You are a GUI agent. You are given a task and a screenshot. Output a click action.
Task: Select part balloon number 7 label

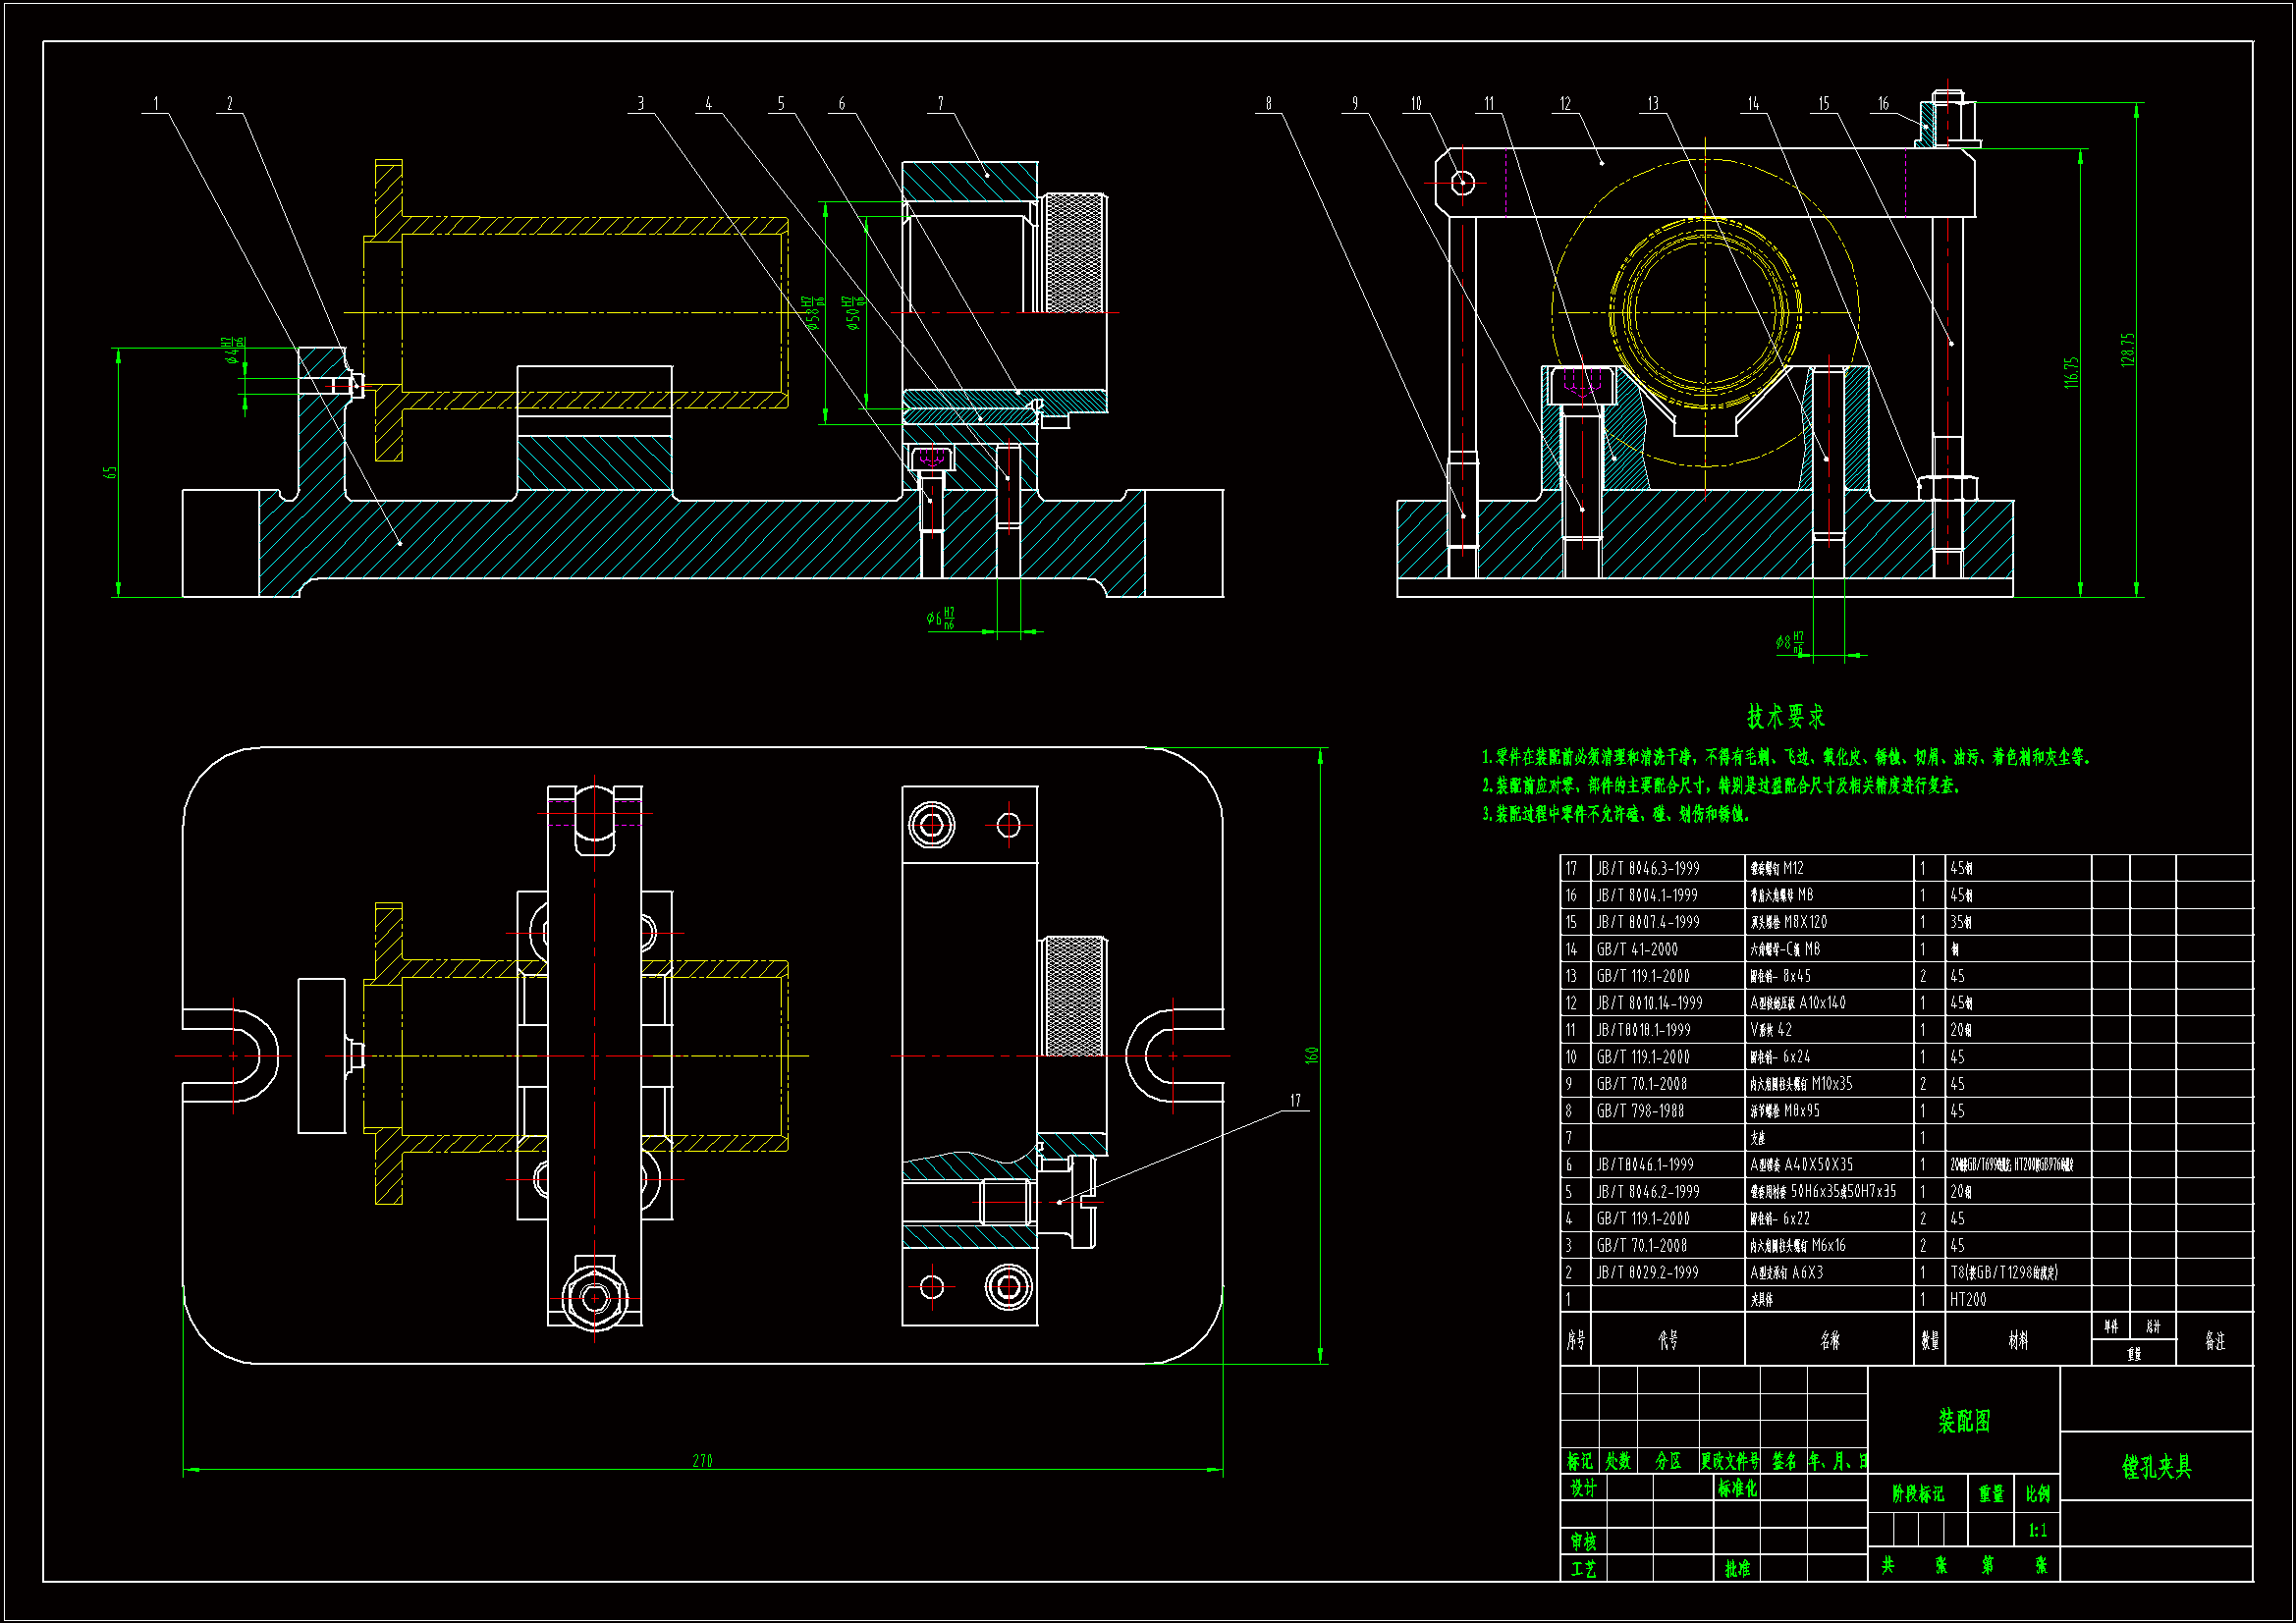coord(940,103)
